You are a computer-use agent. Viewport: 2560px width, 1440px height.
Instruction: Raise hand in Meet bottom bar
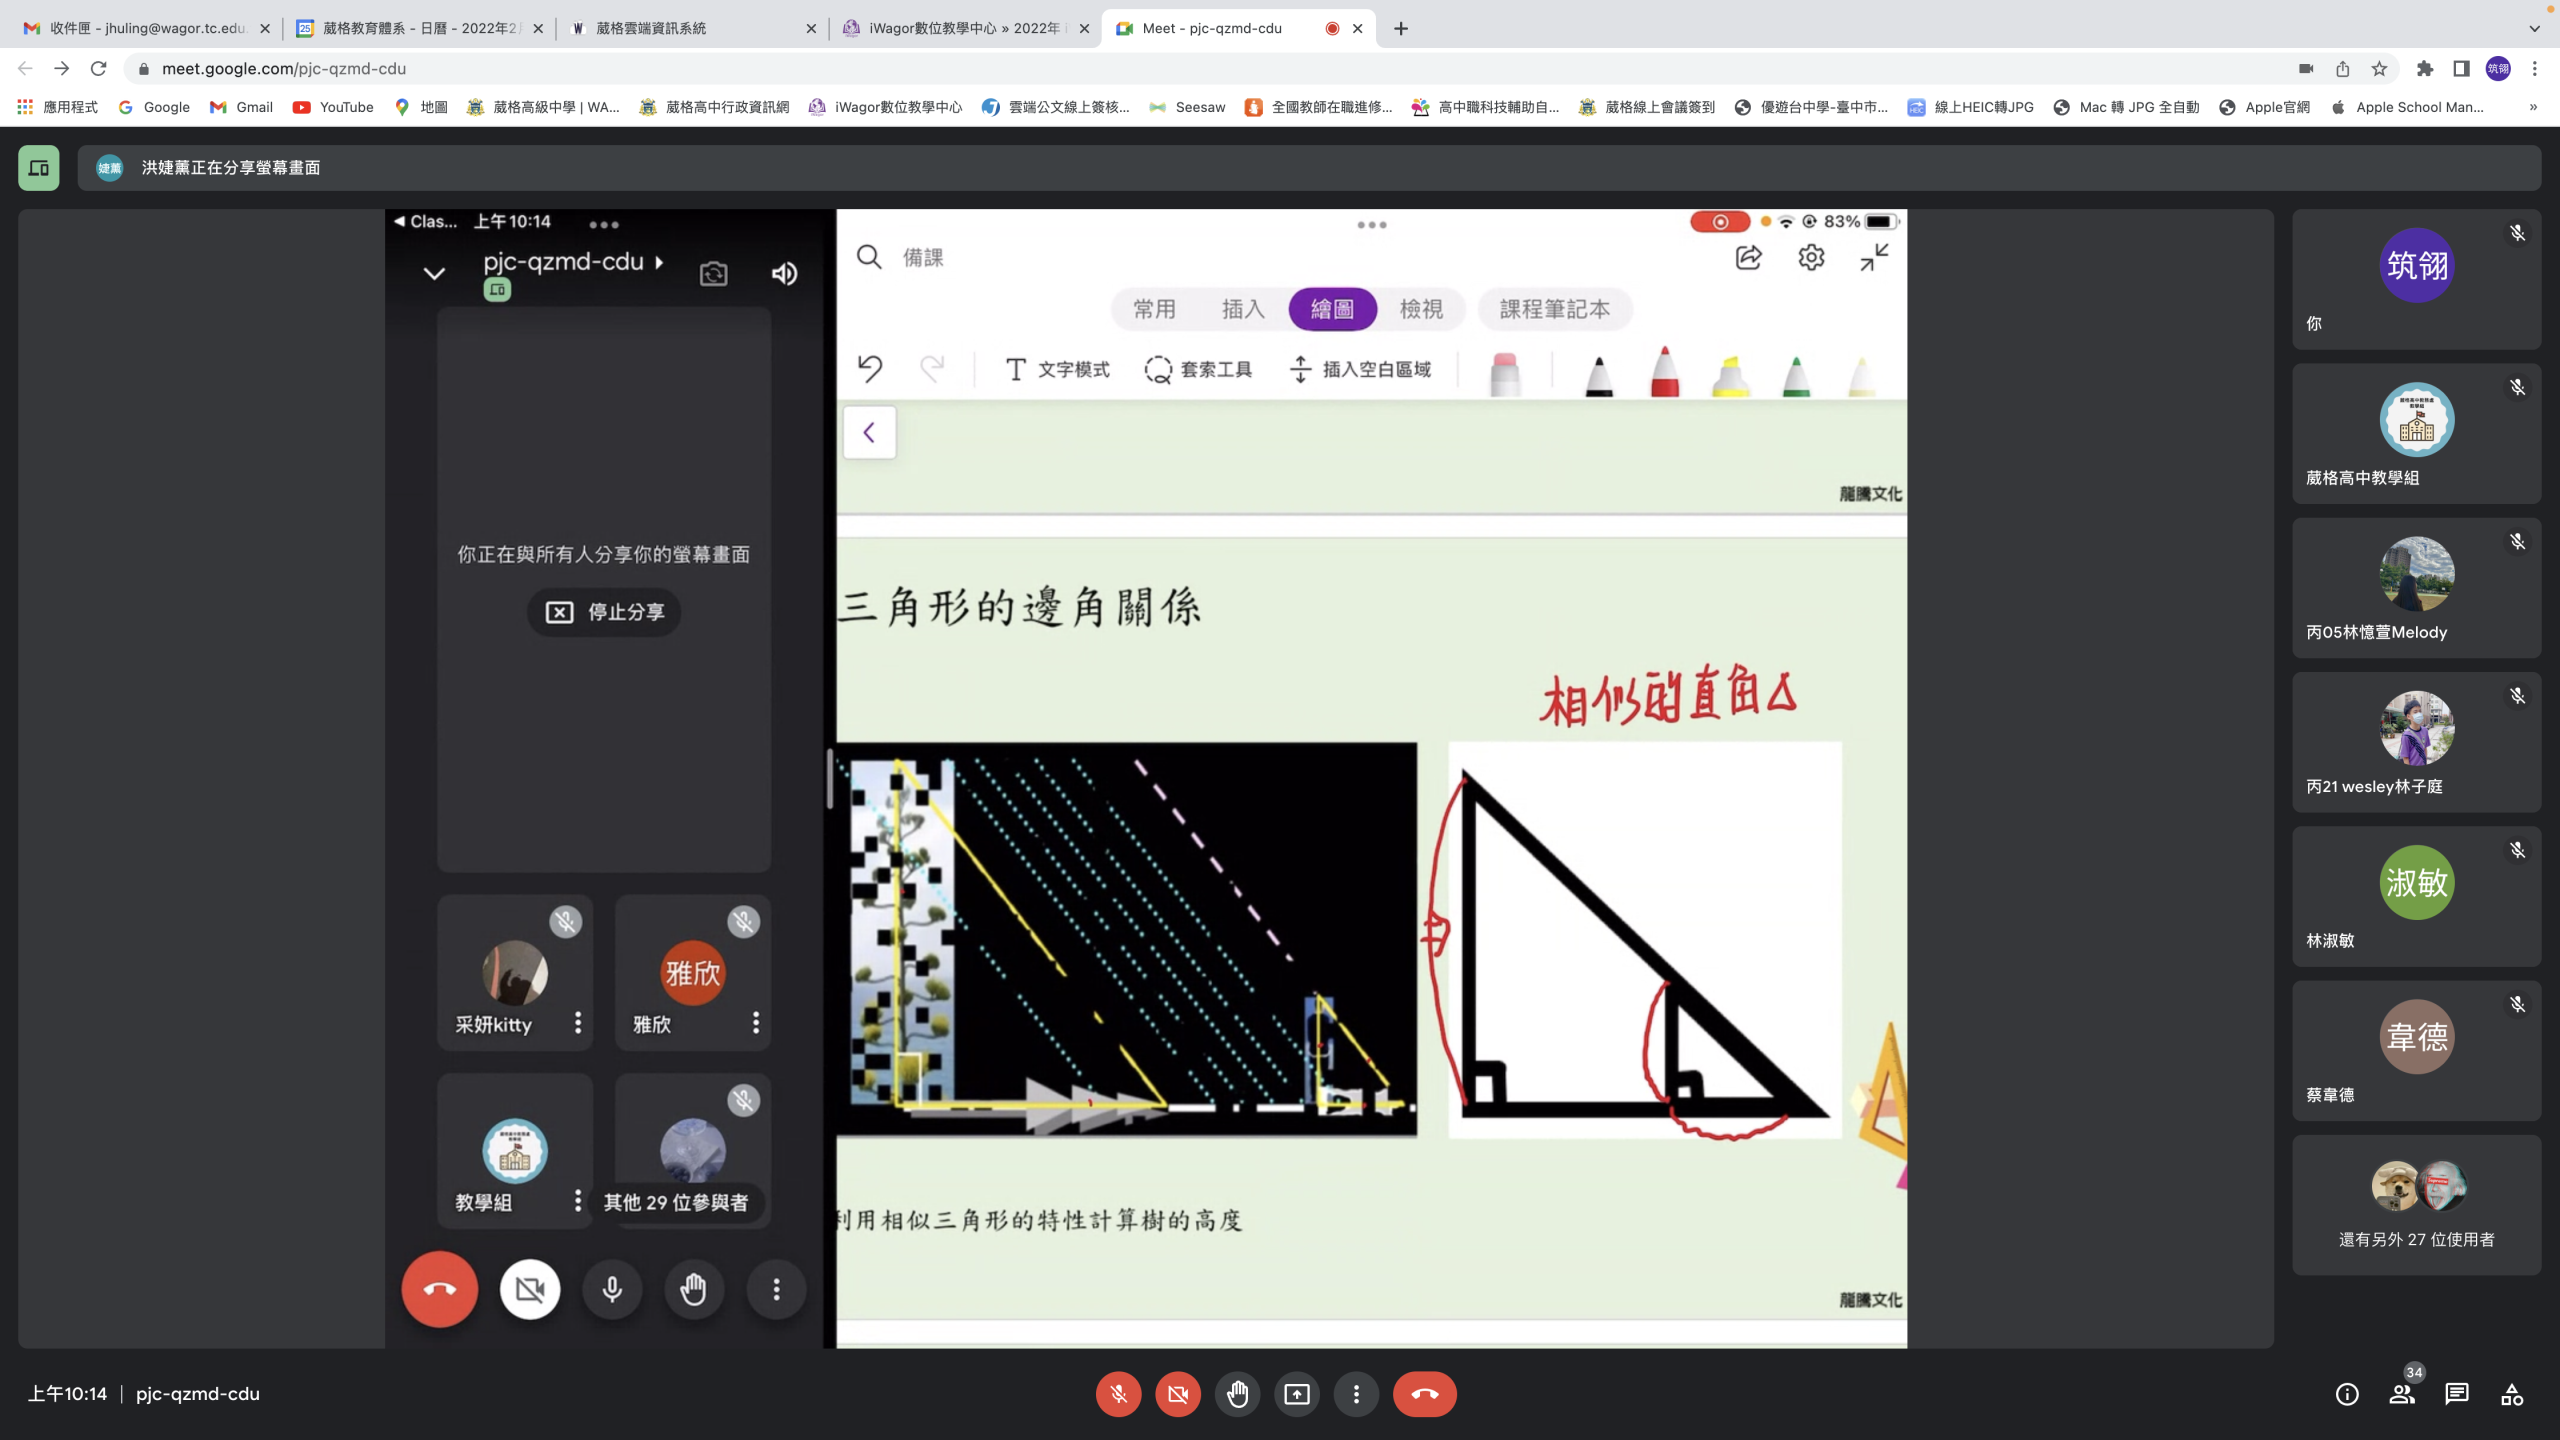[1237, 1394]
